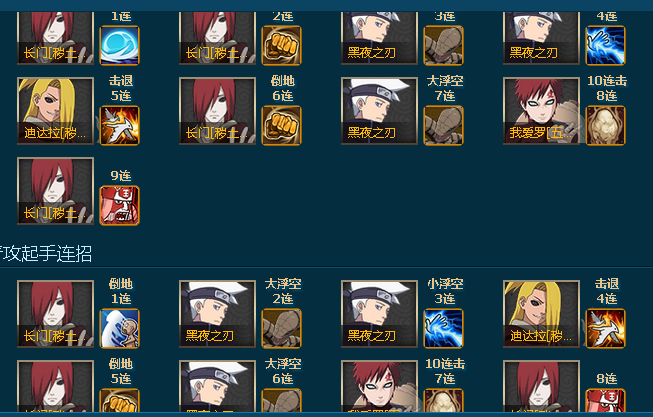Click the 攻起手连招 section heading
Screen dimensions: 653x417
point(46,253)
